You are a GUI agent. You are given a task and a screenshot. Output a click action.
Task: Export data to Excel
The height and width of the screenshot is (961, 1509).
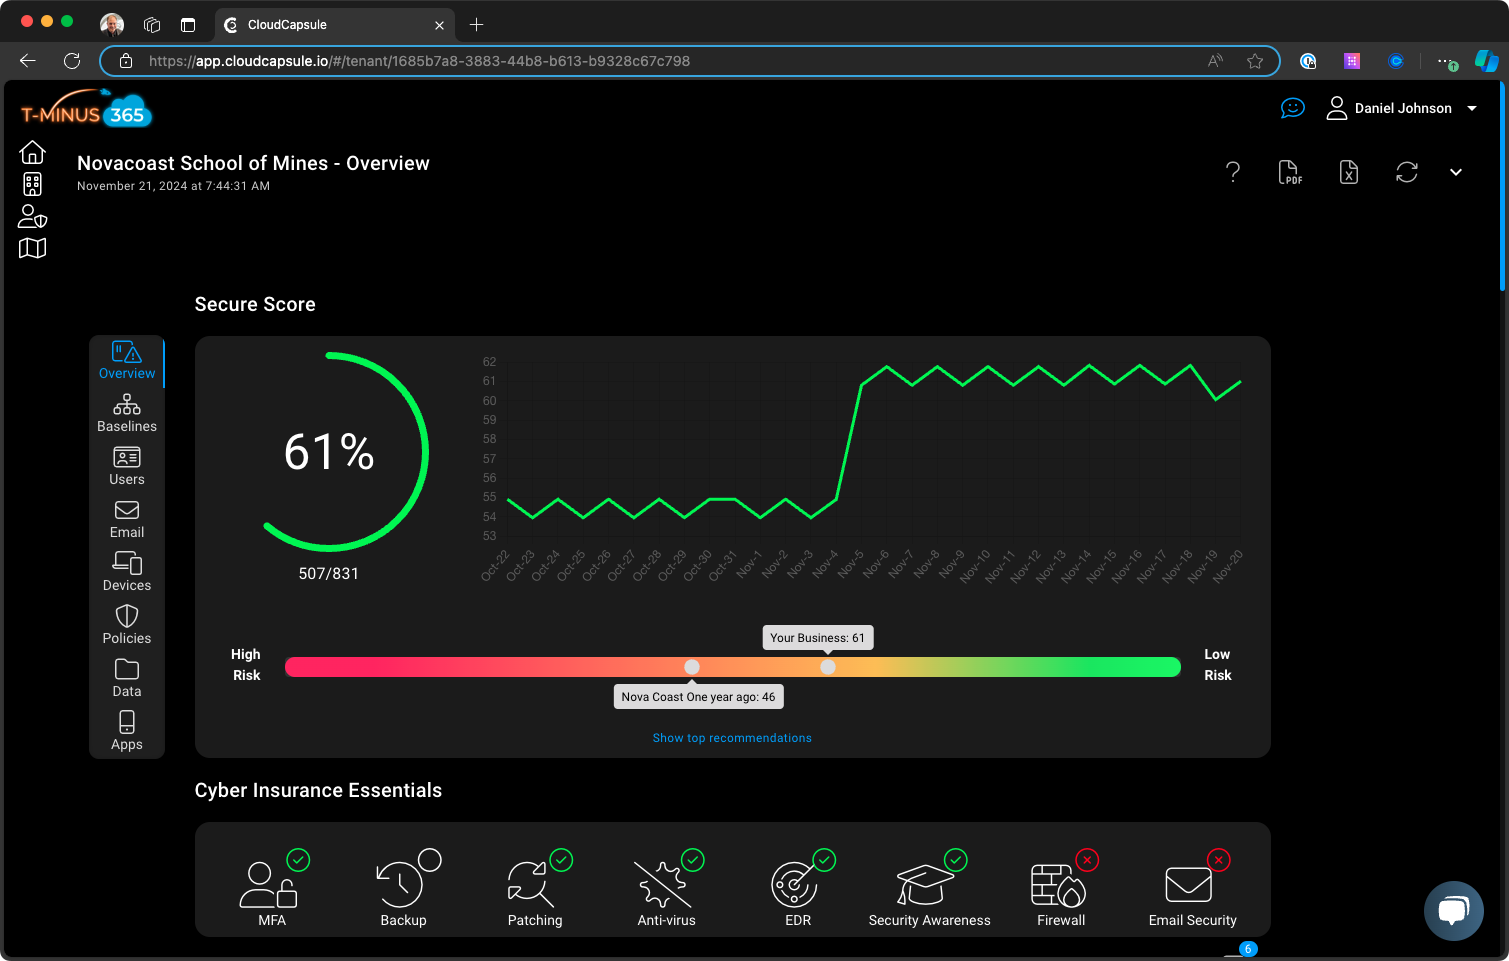pos(1348,172)
